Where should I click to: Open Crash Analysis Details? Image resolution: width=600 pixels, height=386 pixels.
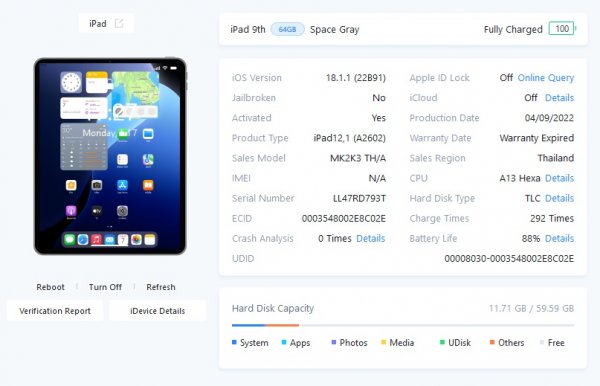coord(370,238)
